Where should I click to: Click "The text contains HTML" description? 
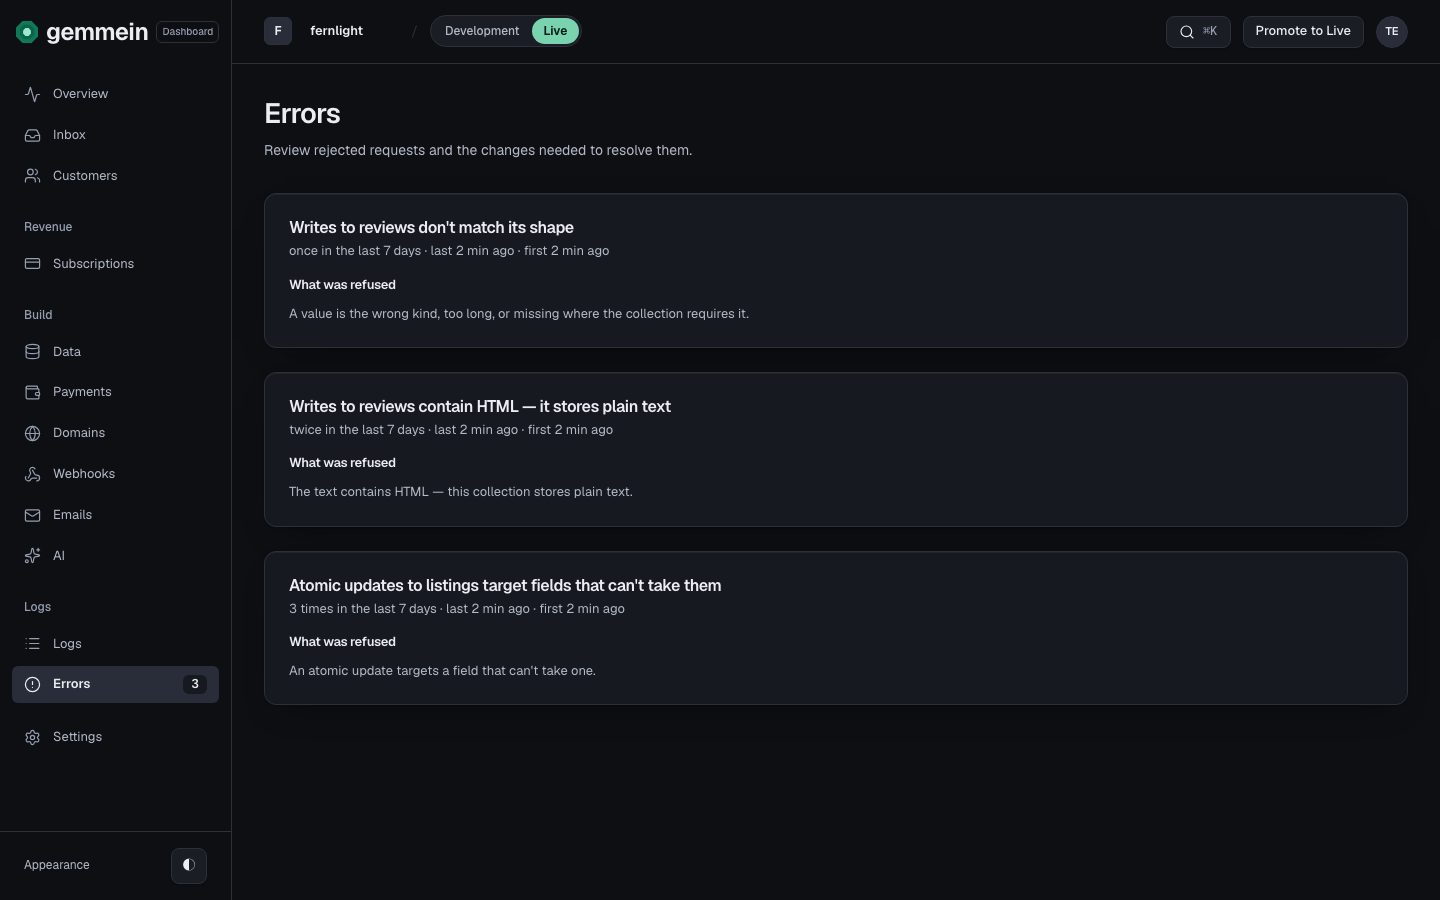(461, 492)
